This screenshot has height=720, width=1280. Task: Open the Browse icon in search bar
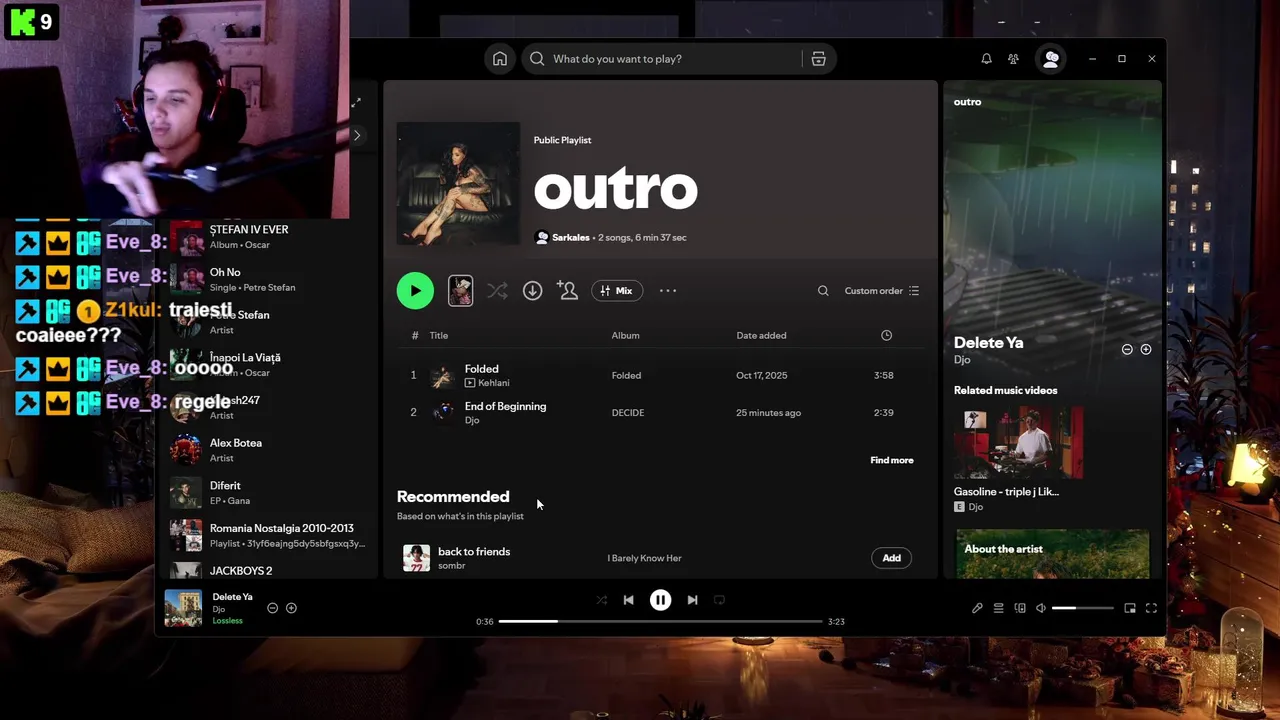(818, 59)
